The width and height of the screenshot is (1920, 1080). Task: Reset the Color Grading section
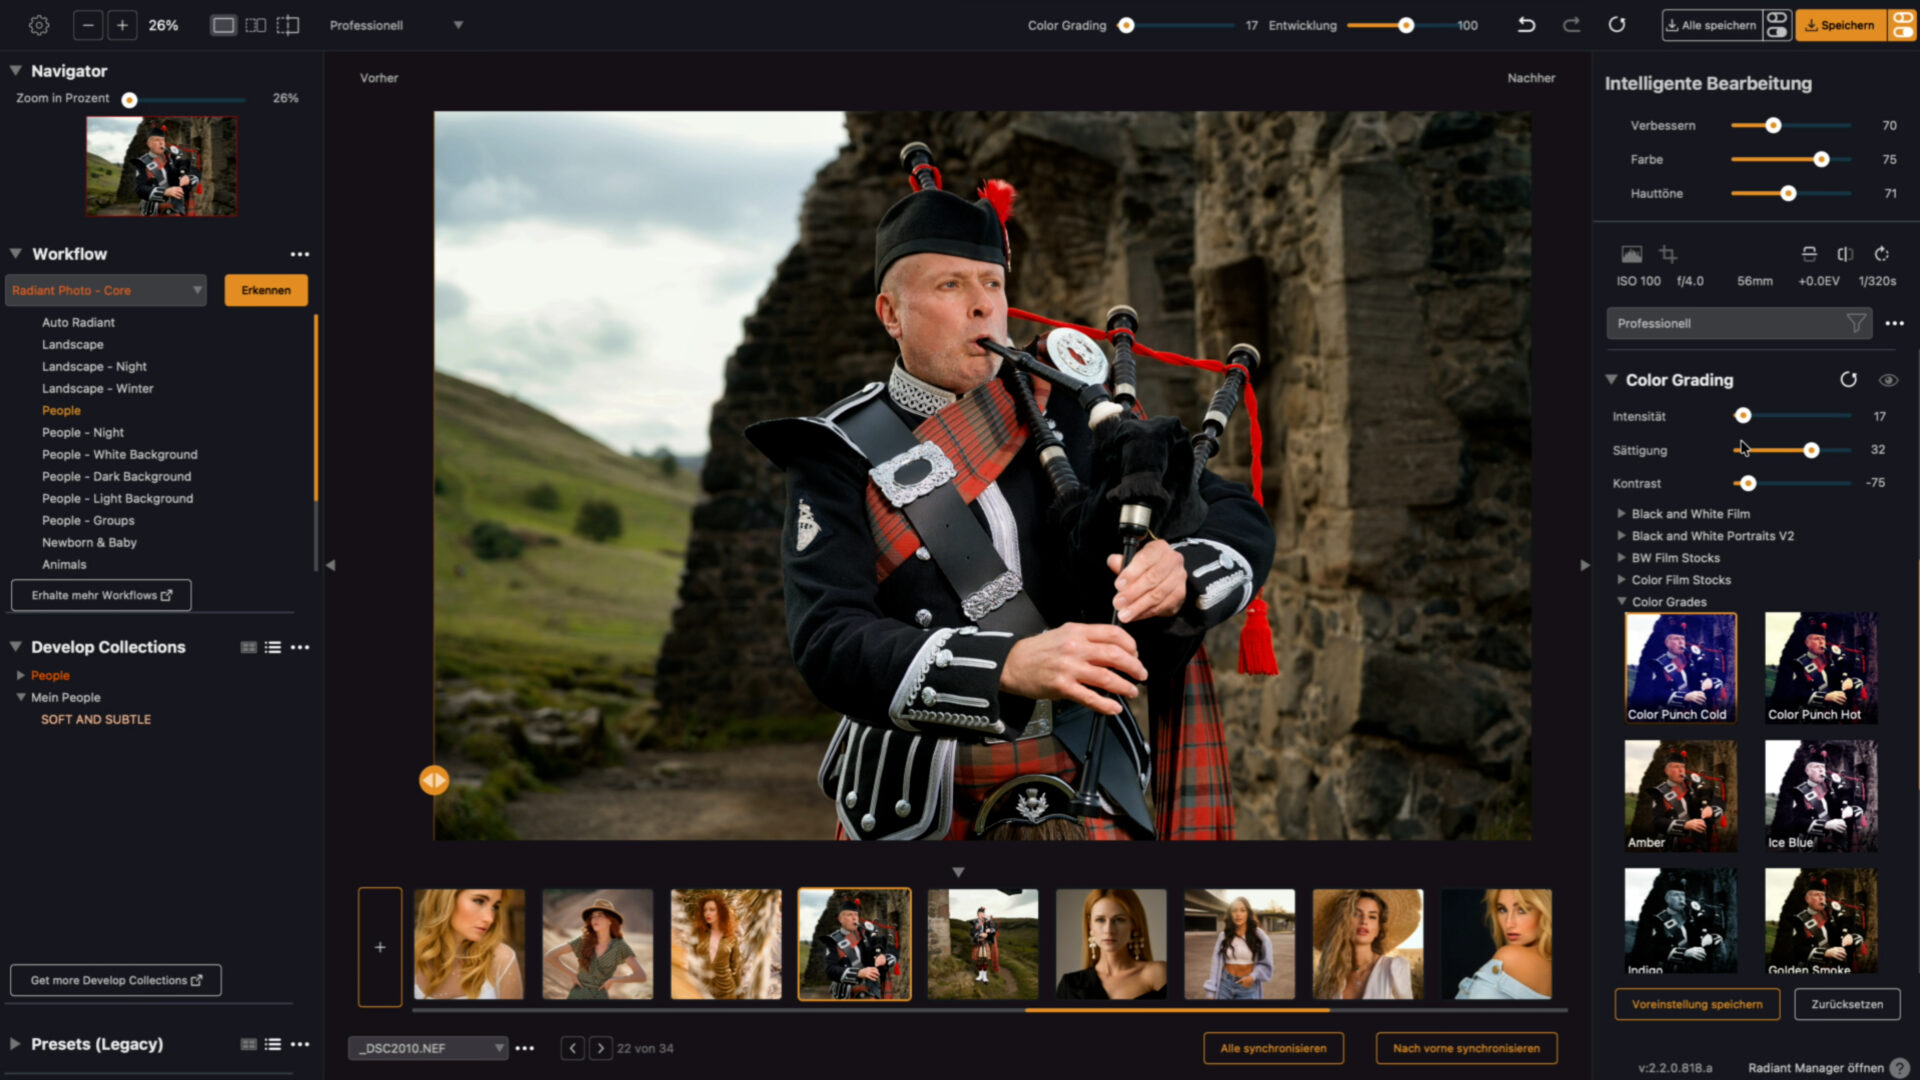pyautogui.click(x=1849, y=380)
